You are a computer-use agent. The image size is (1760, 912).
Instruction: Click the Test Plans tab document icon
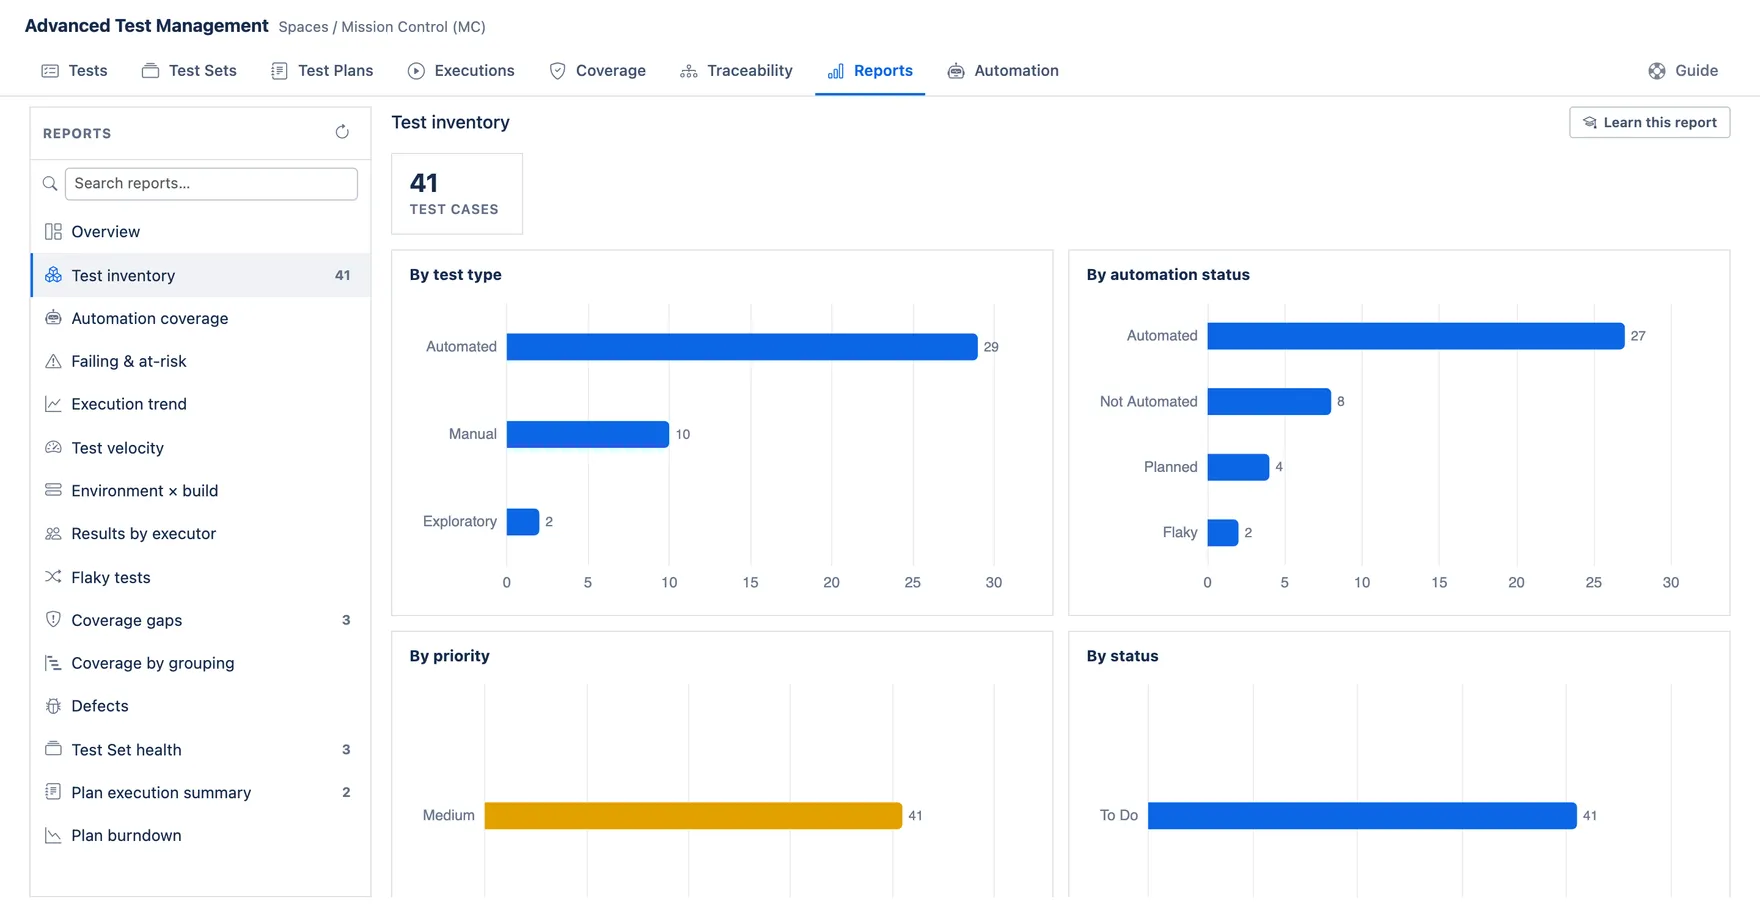tap(279, 71)
